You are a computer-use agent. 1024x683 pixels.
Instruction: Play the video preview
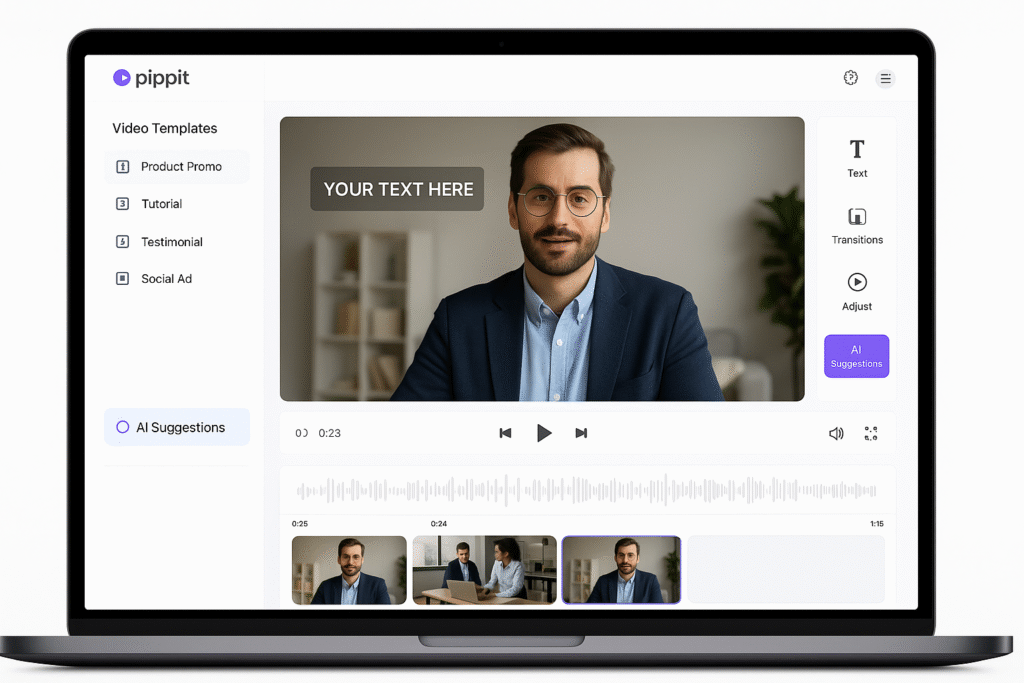(x=544, y=433)
